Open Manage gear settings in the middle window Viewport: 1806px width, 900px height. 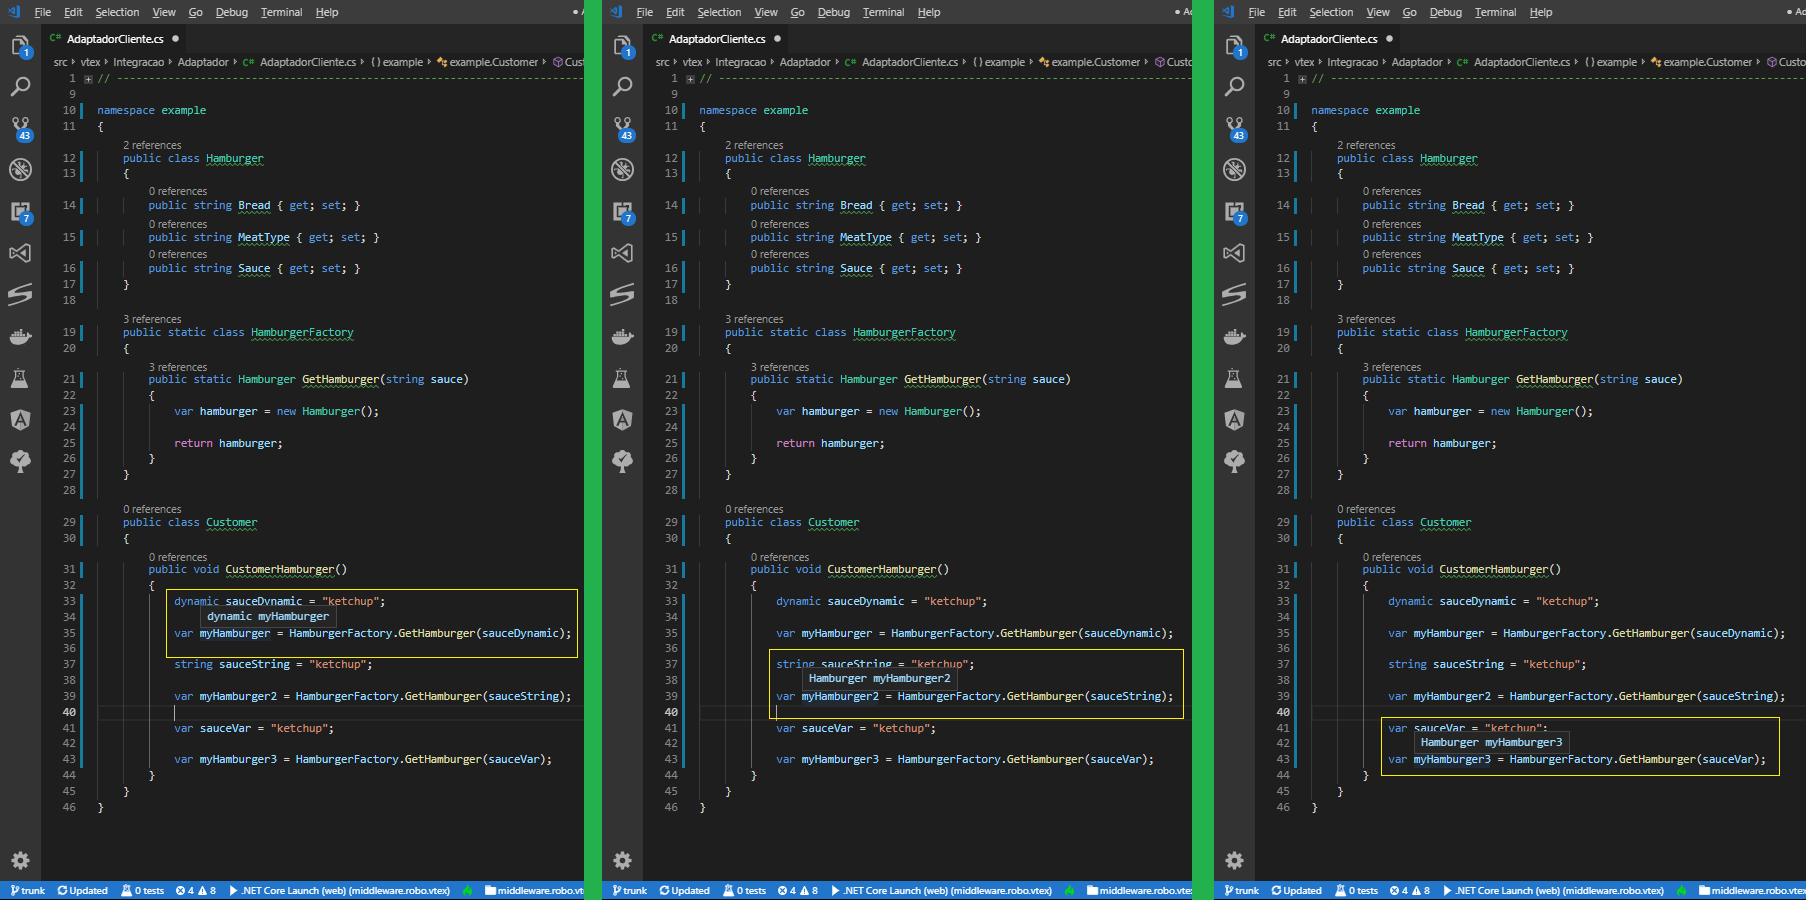pos(622,860)
